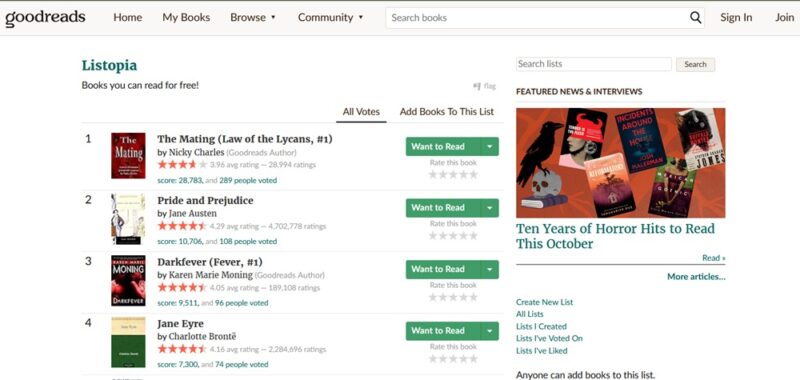Click Sign In link
Image resolution: width=800 pixels, height=380 pixels.
[736, 17]
